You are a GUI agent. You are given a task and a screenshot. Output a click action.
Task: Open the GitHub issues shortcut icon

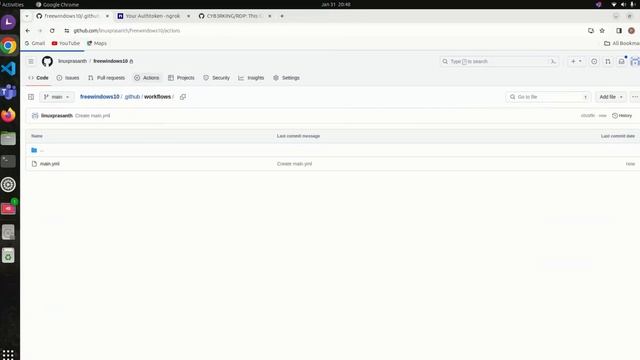(594, 61)
